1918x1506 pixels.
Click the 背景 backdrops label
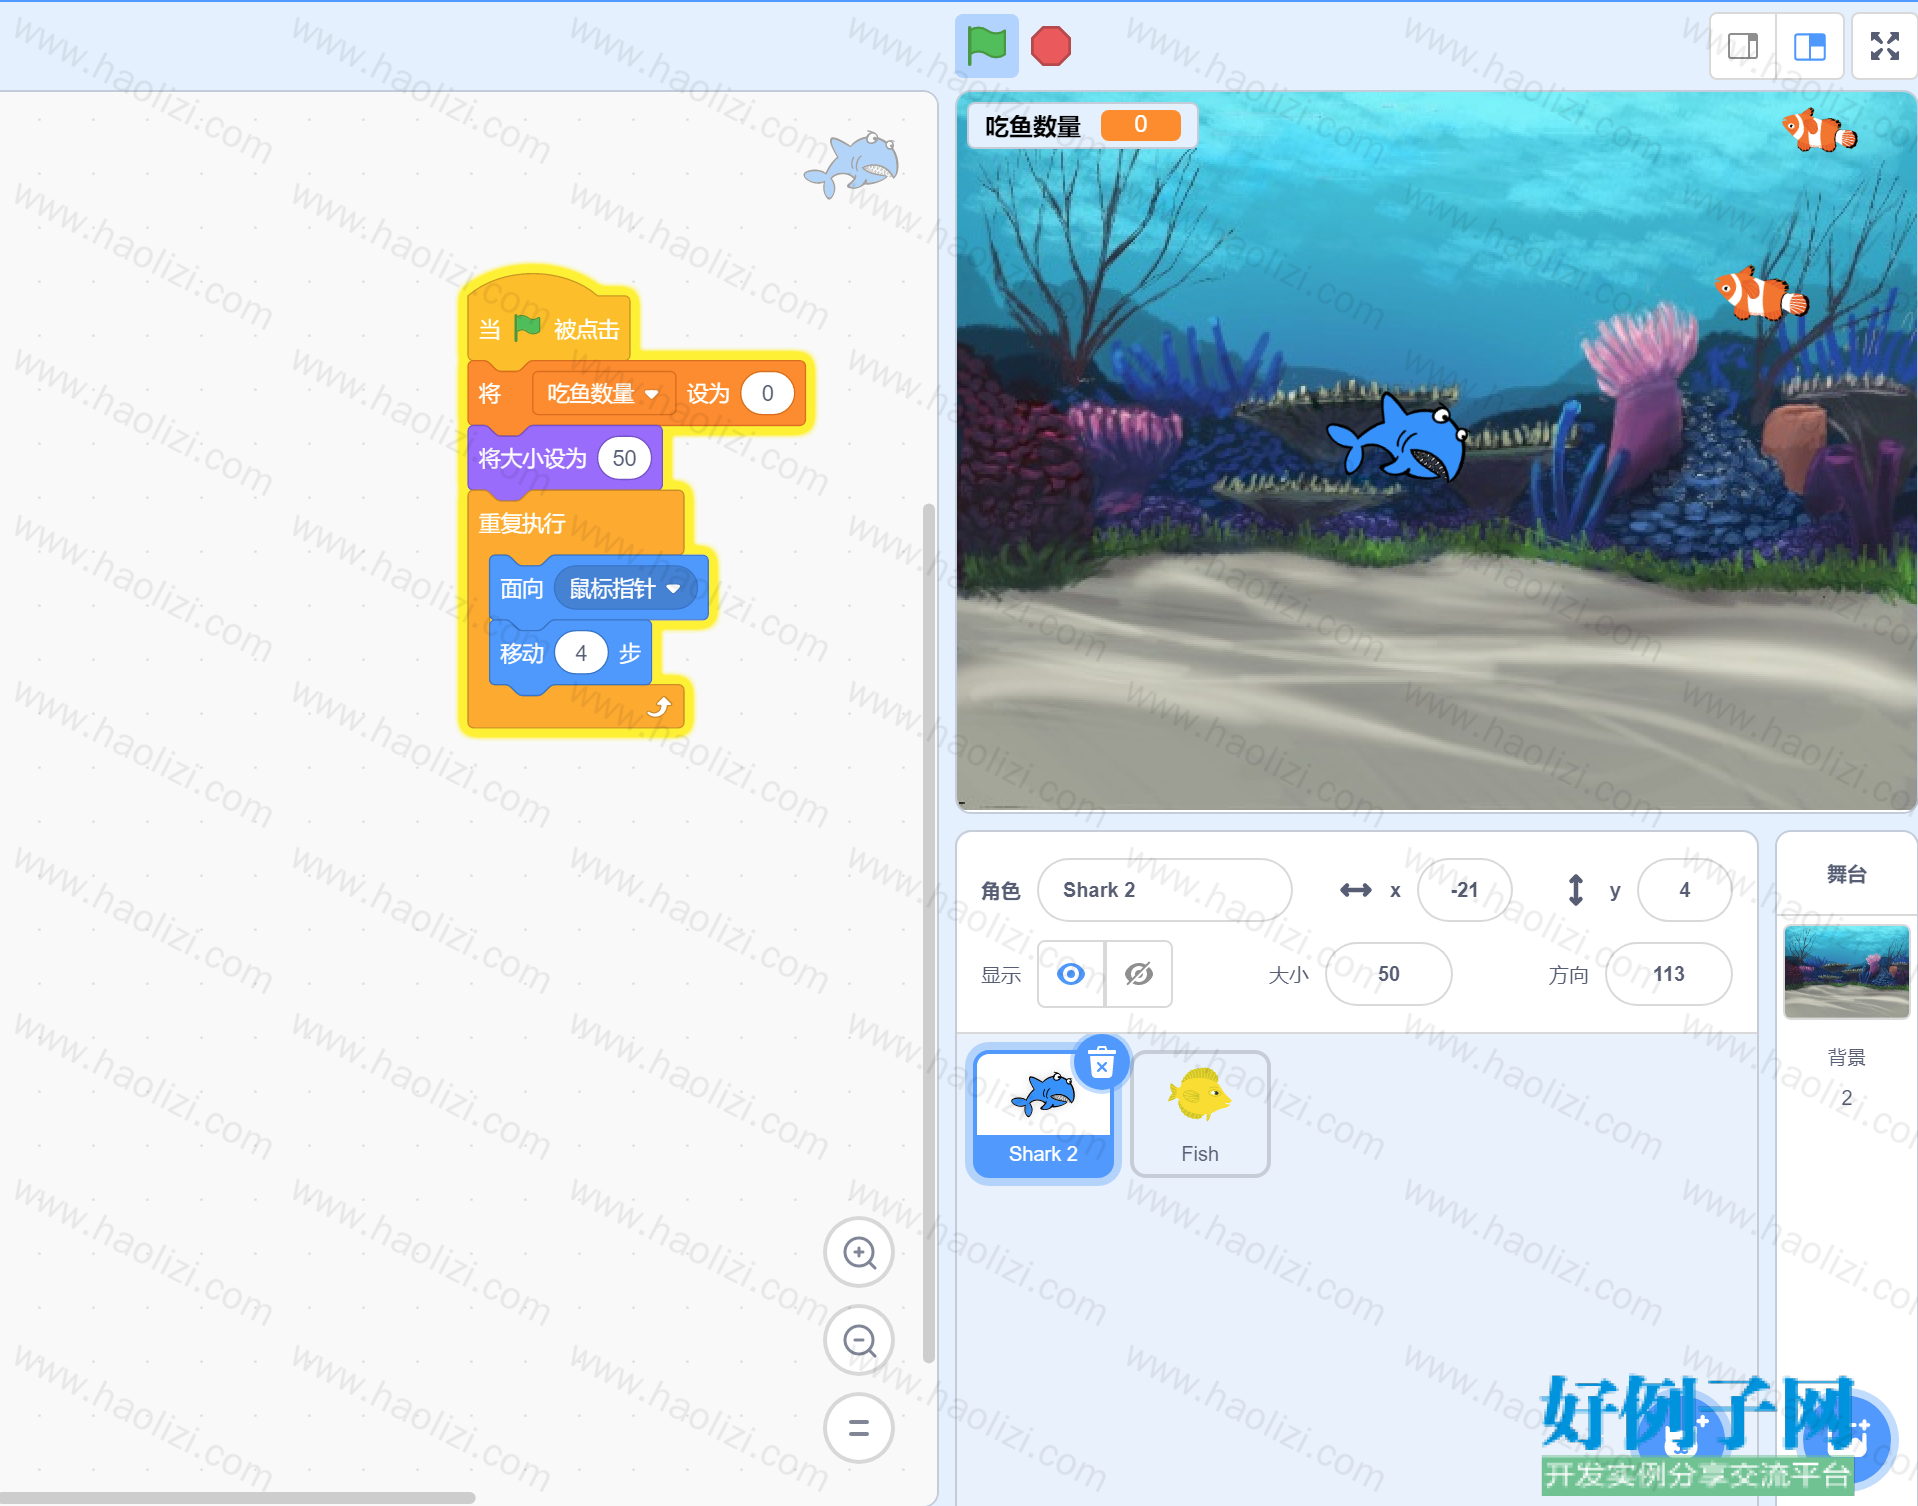point(1846,1057)
